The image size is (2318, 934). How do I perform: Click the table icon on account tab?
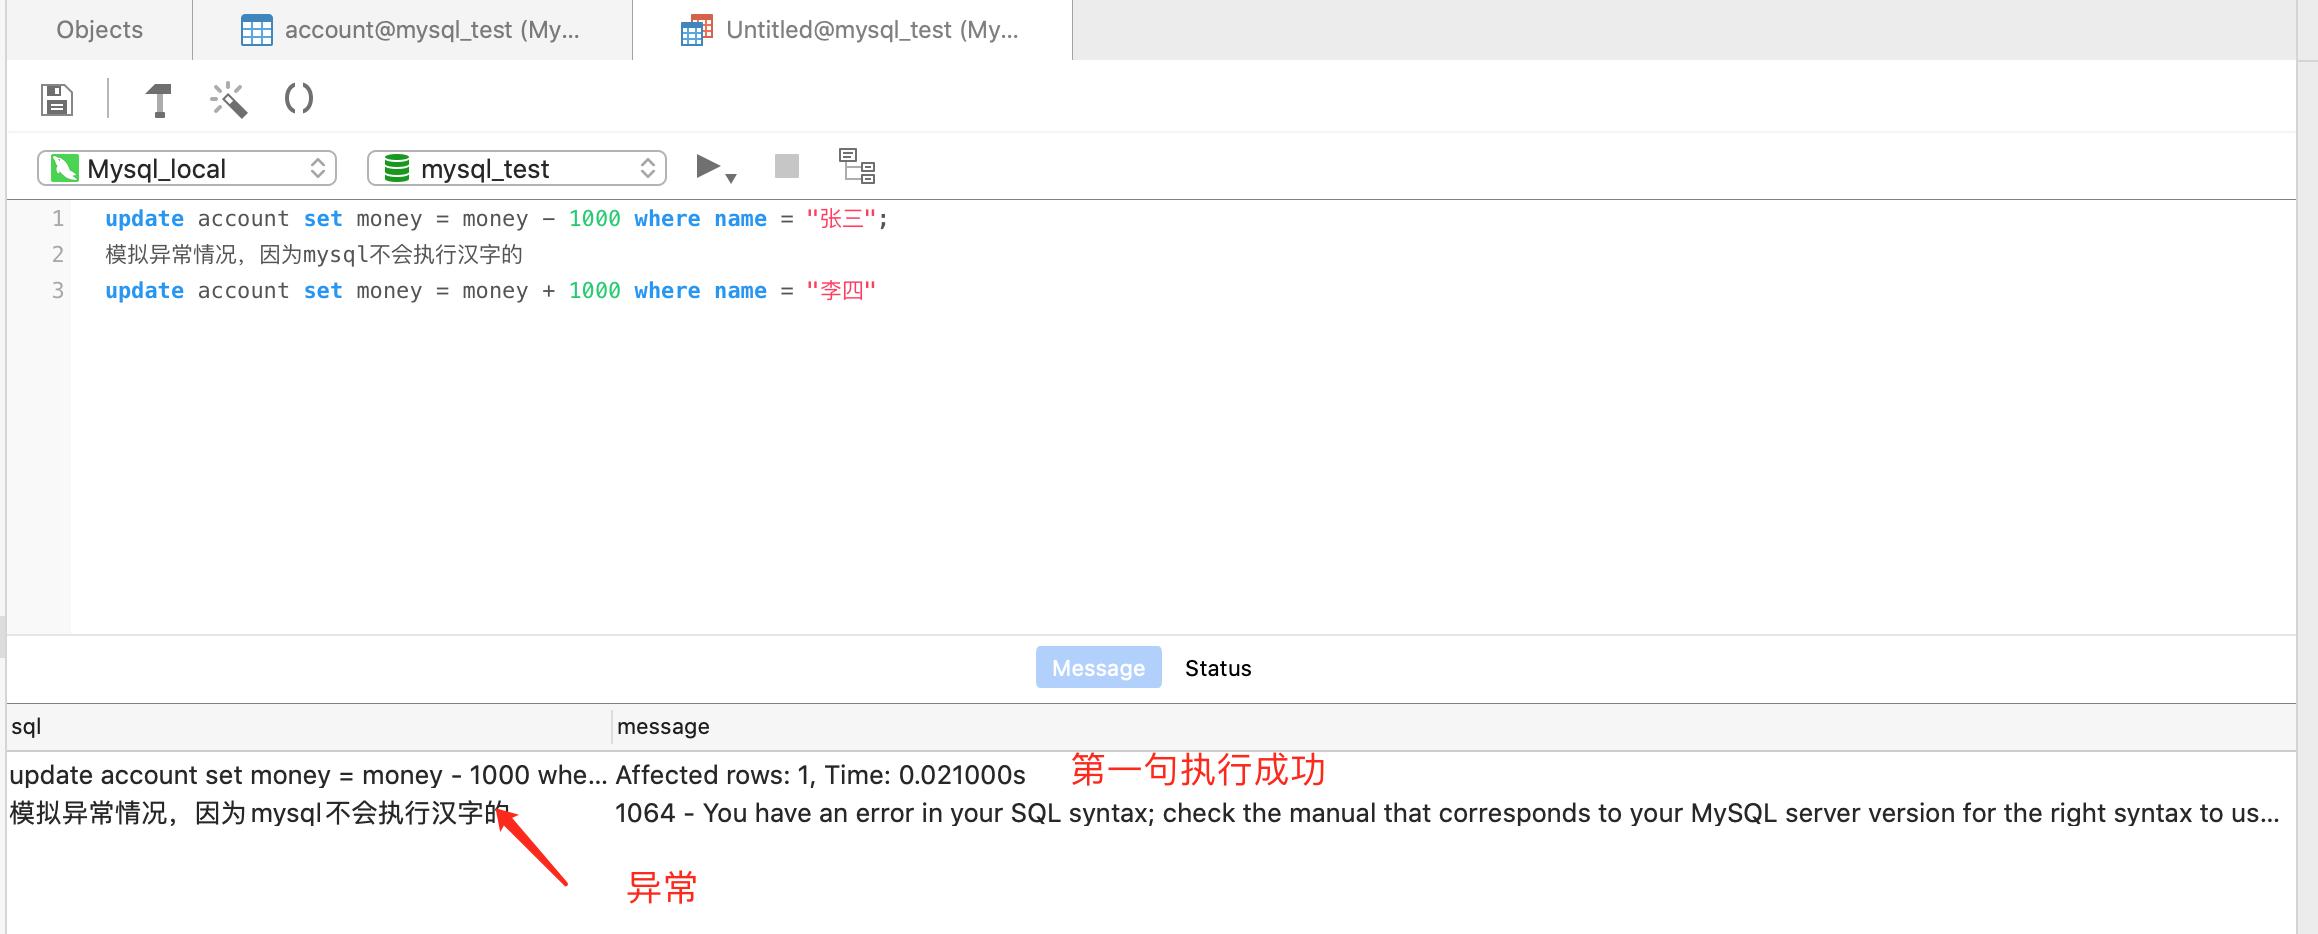tap(257, 30)
